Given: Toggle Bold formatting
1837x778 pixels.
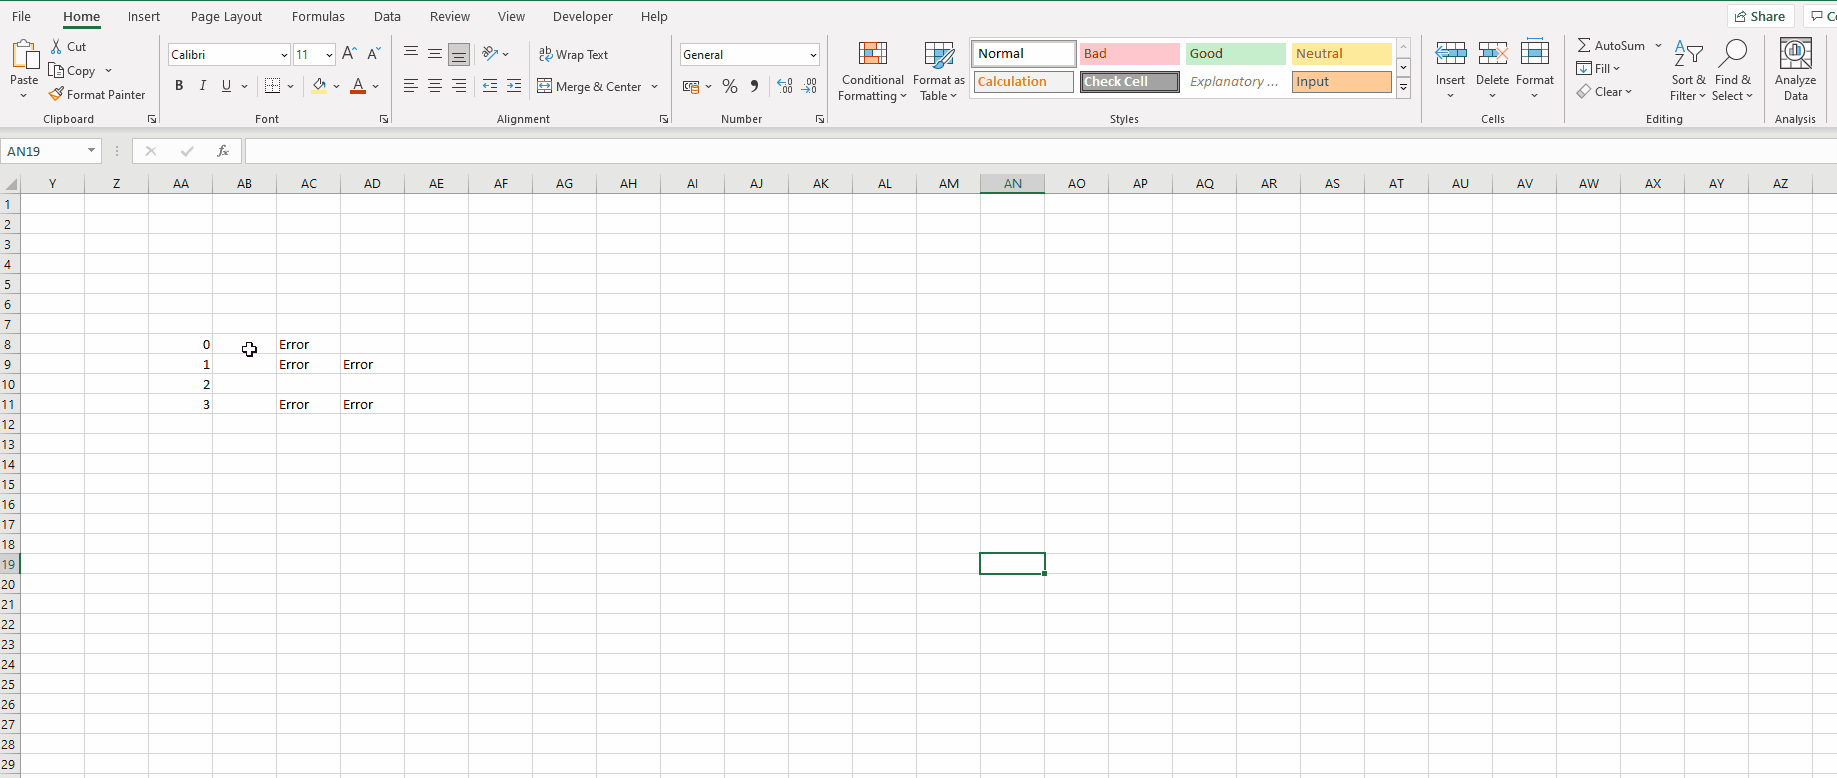Looking at the screenshot, I should [179, 86].
